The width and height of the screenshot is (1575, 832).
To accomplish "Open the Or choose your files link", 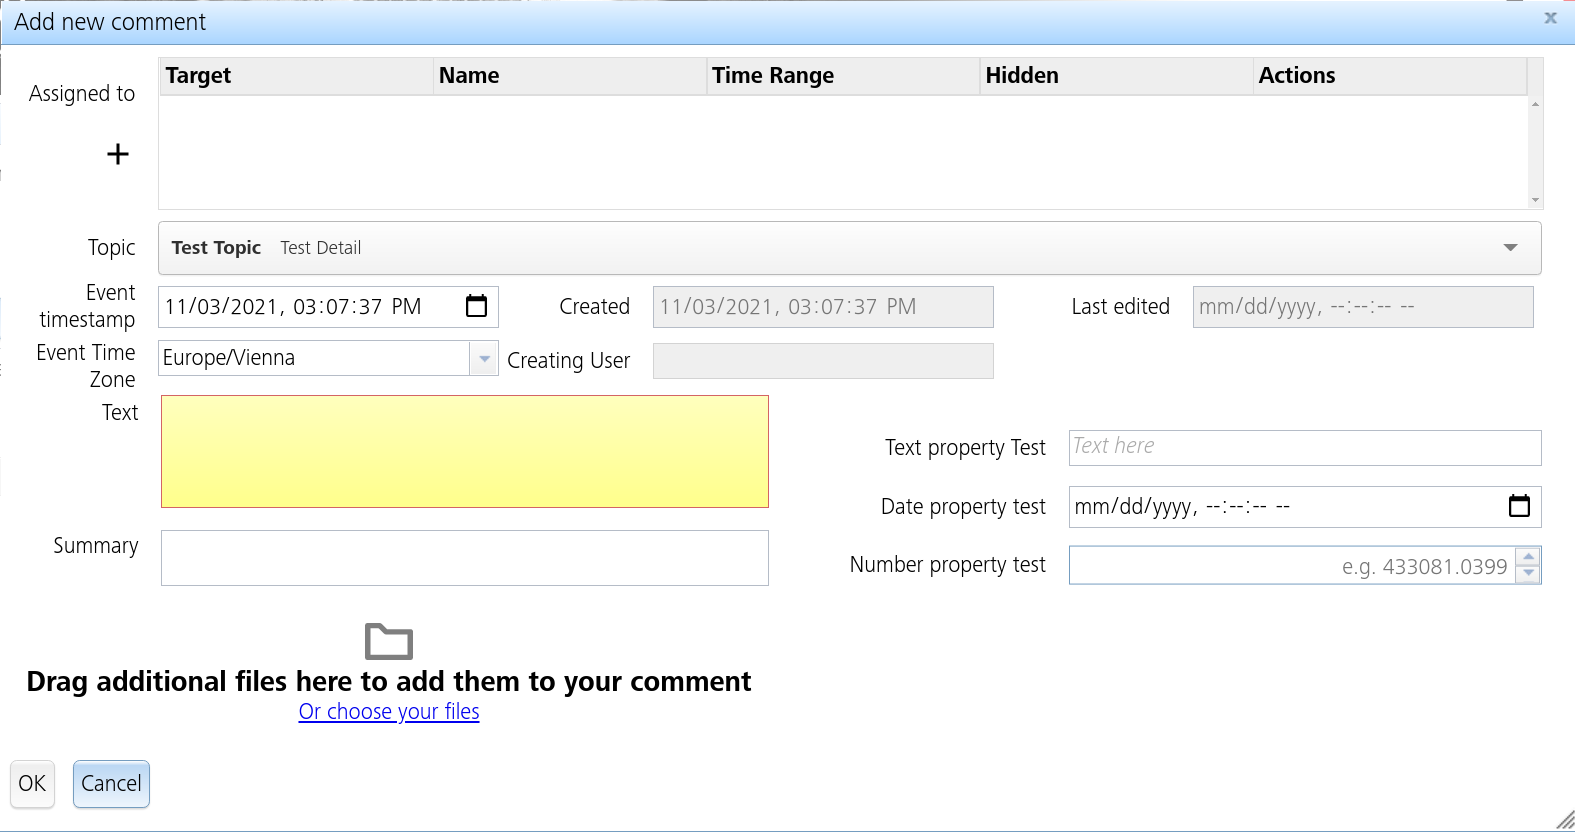I will tap(389, 712).
